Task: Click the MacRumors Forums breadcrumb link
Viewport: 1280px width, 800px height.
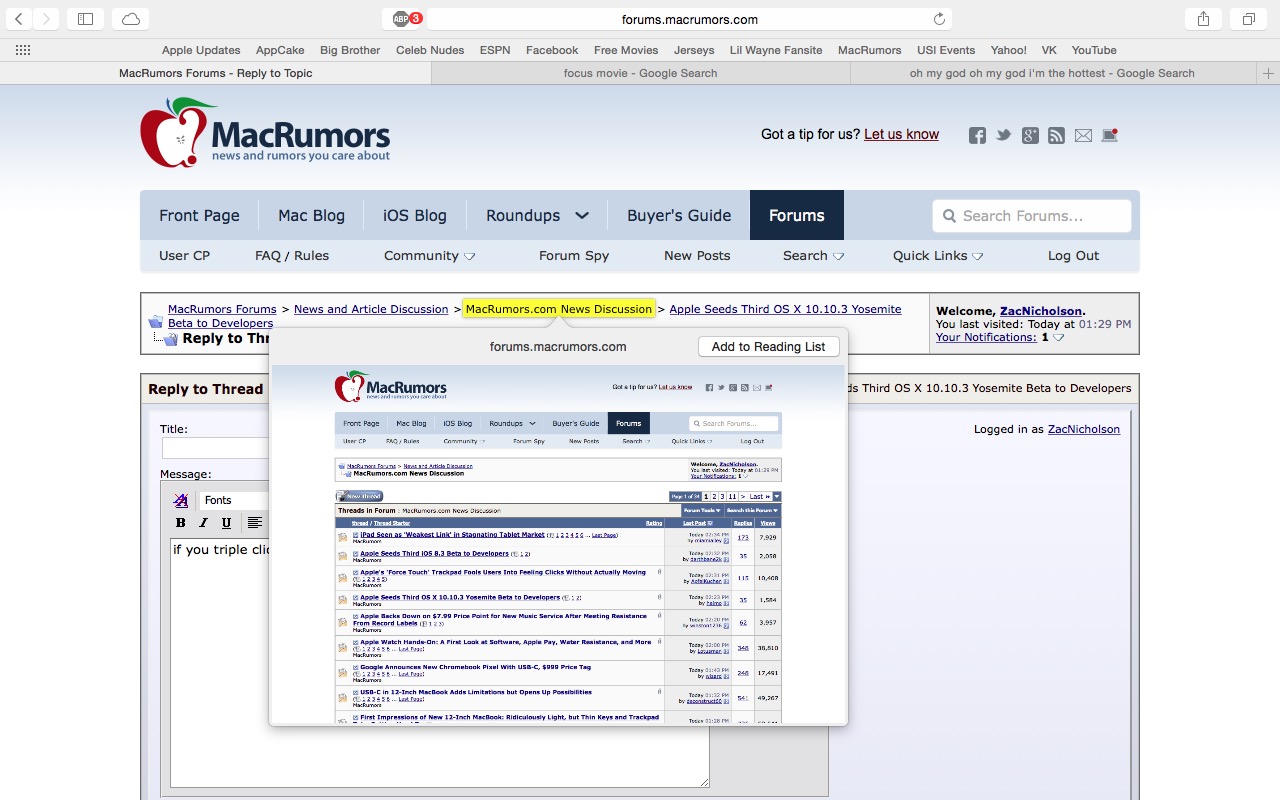Action: coord(222,309)
